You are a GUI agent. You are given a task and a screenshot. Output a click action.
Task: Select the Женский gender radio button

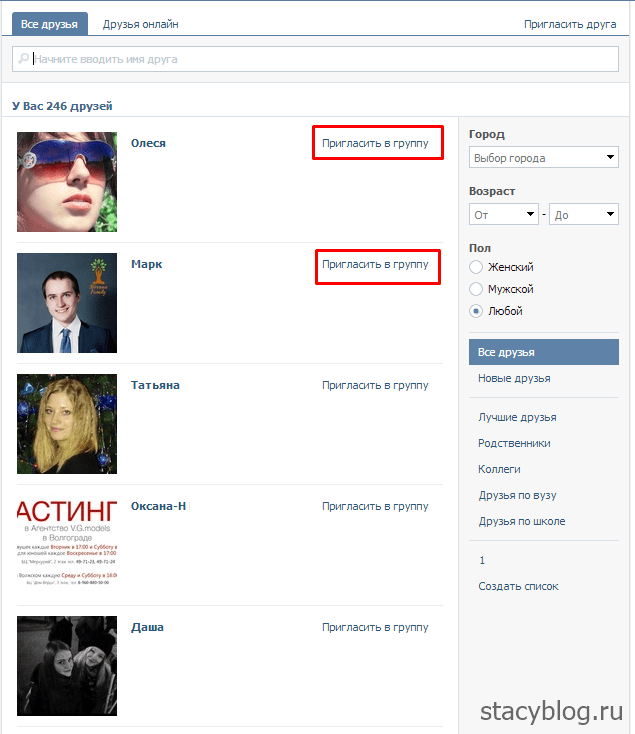pyautogui.click(x=476, y=267)
